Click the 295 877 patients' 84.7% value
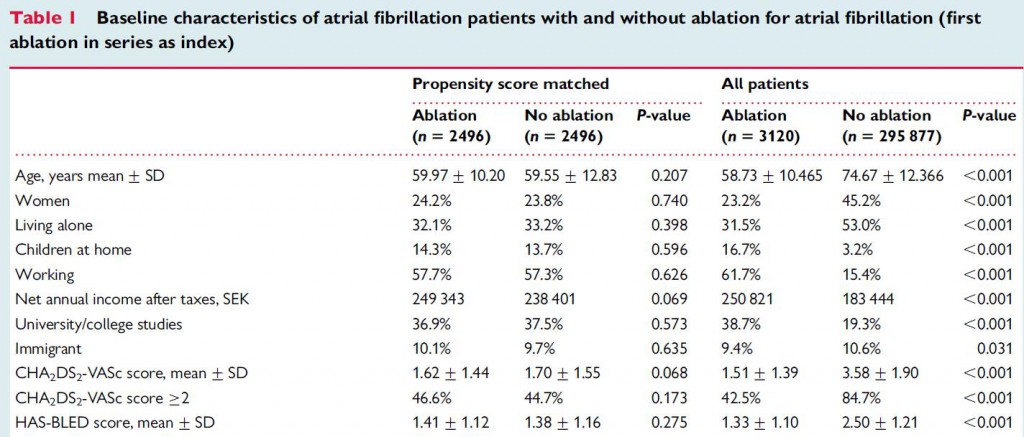 tap(862, 398)
